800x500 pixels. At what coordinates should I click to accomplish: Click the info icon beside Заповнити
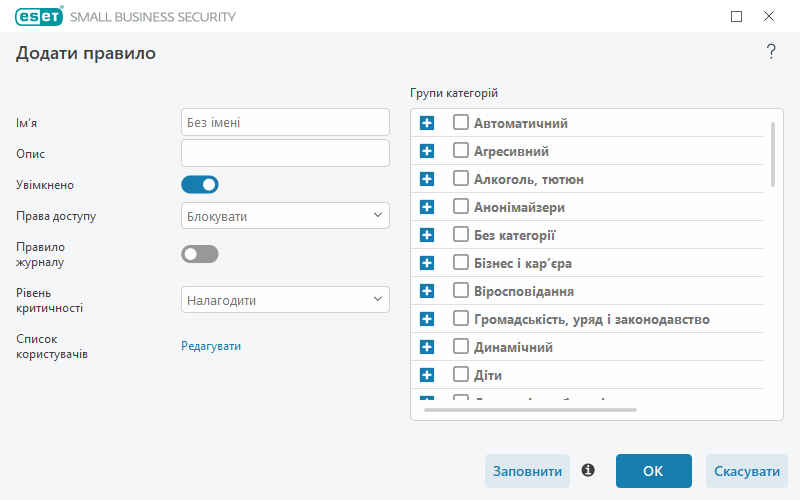tap(588, 470)
